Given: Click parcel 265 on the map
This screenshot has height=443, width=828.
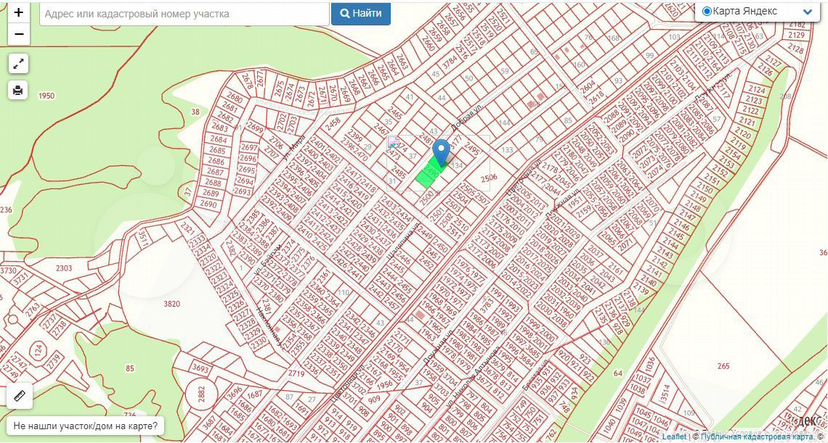Looking at the screenshot, I should (x=723, y=366).
